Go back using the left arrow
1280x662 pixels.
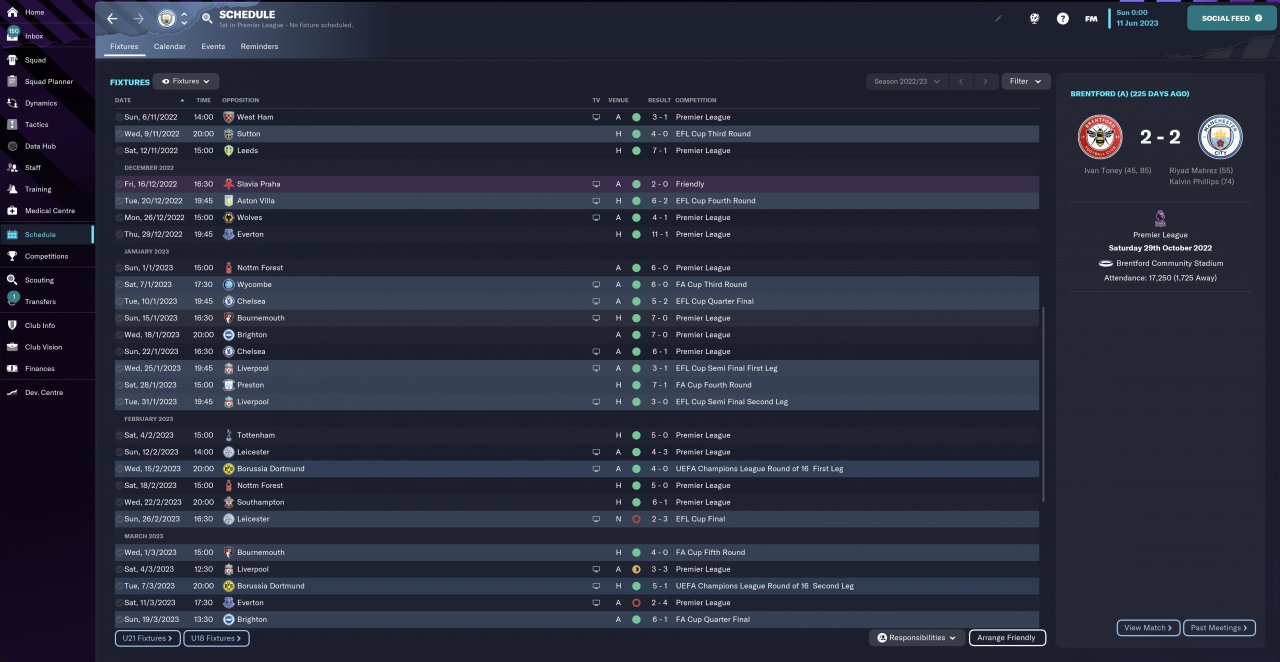[x=112, y=18]
